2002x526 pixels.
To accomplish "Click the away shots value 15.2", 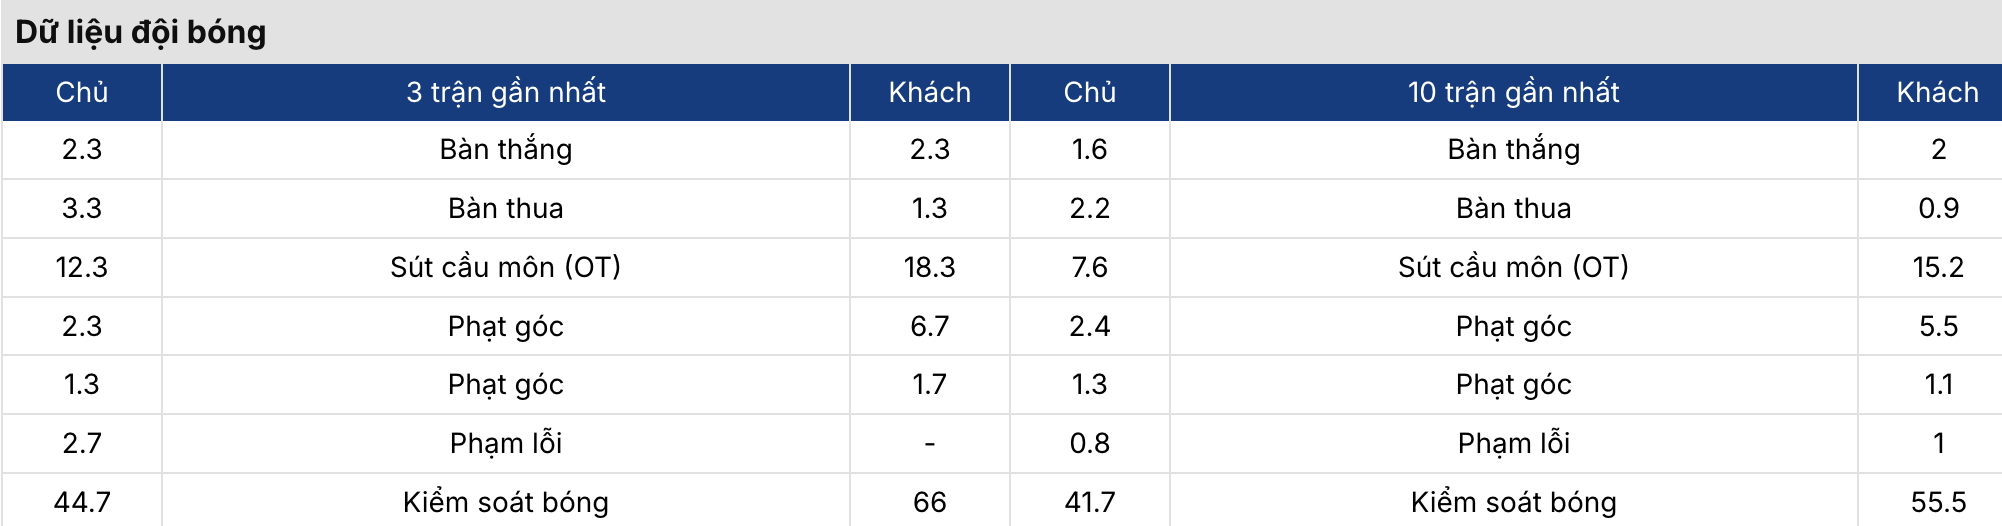I will pyautogui.click(x=1938, y=267).
